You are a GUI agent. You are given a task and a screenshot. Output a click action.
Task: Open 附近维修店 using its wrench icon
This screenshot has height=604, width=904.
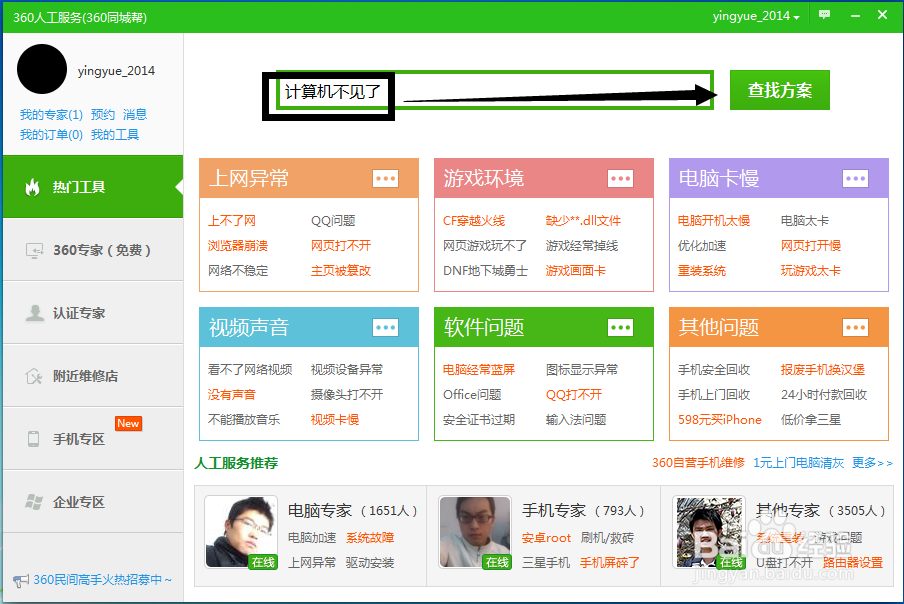tap(35, 376)
